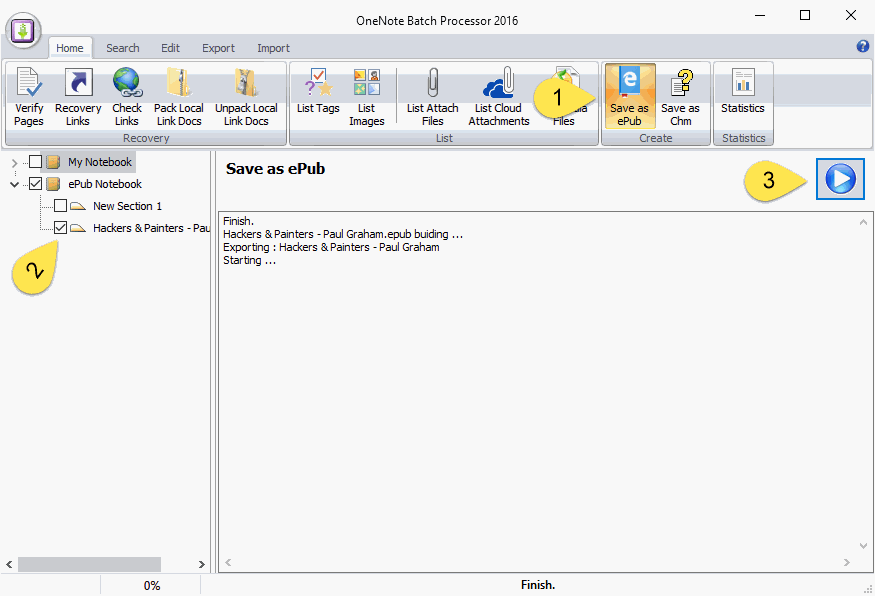Image resolution: width=875 pixels, height=596 pixels.
Task: Choose List Attach Files
Action: tap(432, 97)
